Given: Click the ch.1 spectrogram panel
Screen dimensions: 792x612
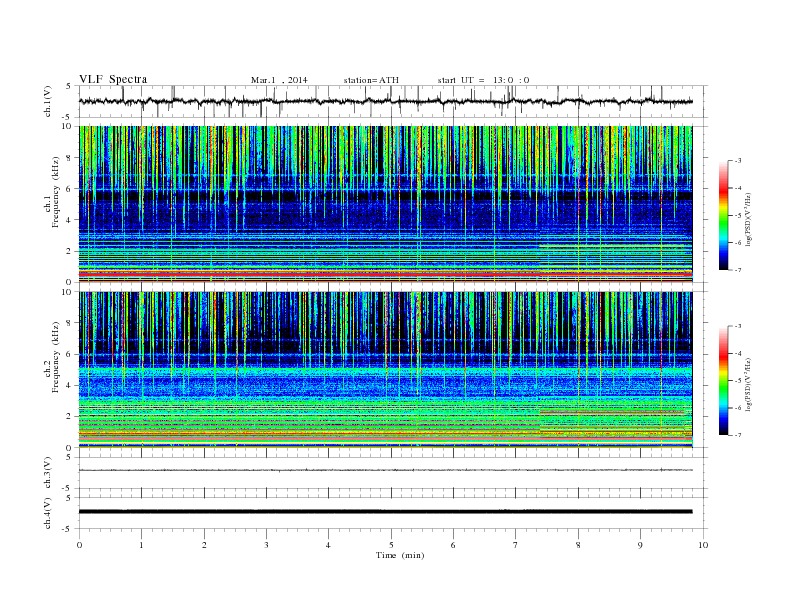Looking at the screenshot, I should tap(385, 204).
